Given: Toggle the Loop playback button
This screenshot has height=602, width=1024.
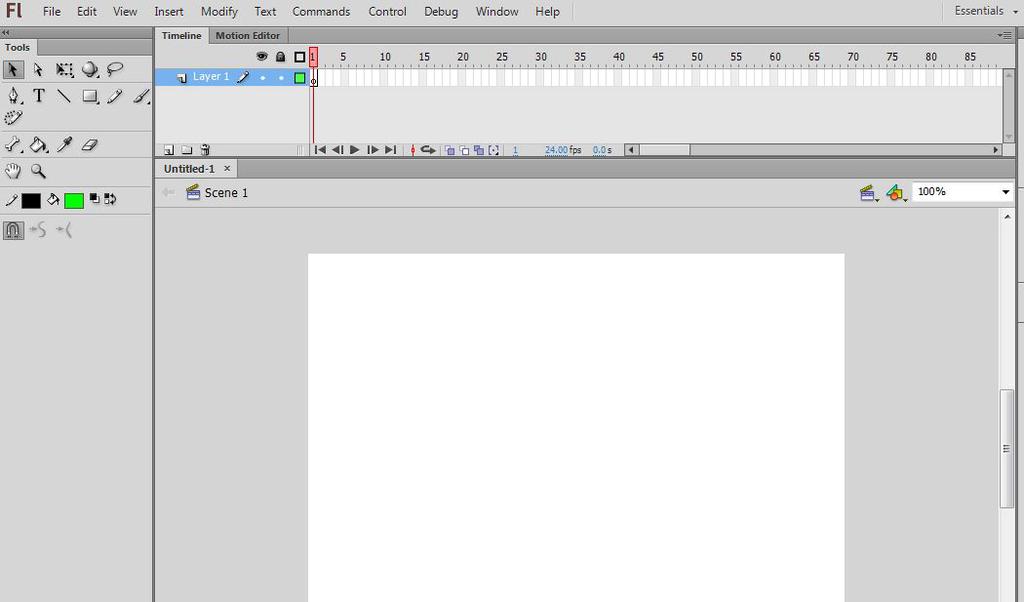Looking at the screenshot, I should 428,150.
